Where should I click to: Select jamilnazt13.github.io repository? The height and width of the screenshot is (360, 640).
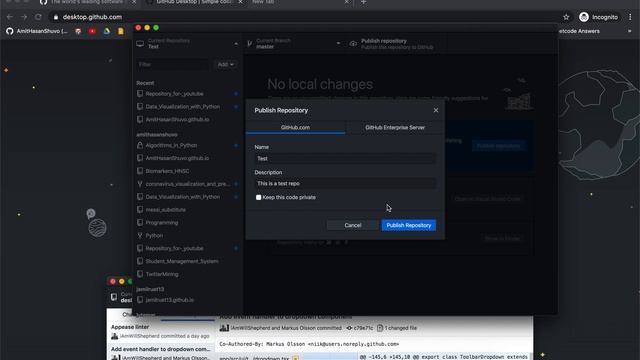pyautogui.click(x=188, y=300)
